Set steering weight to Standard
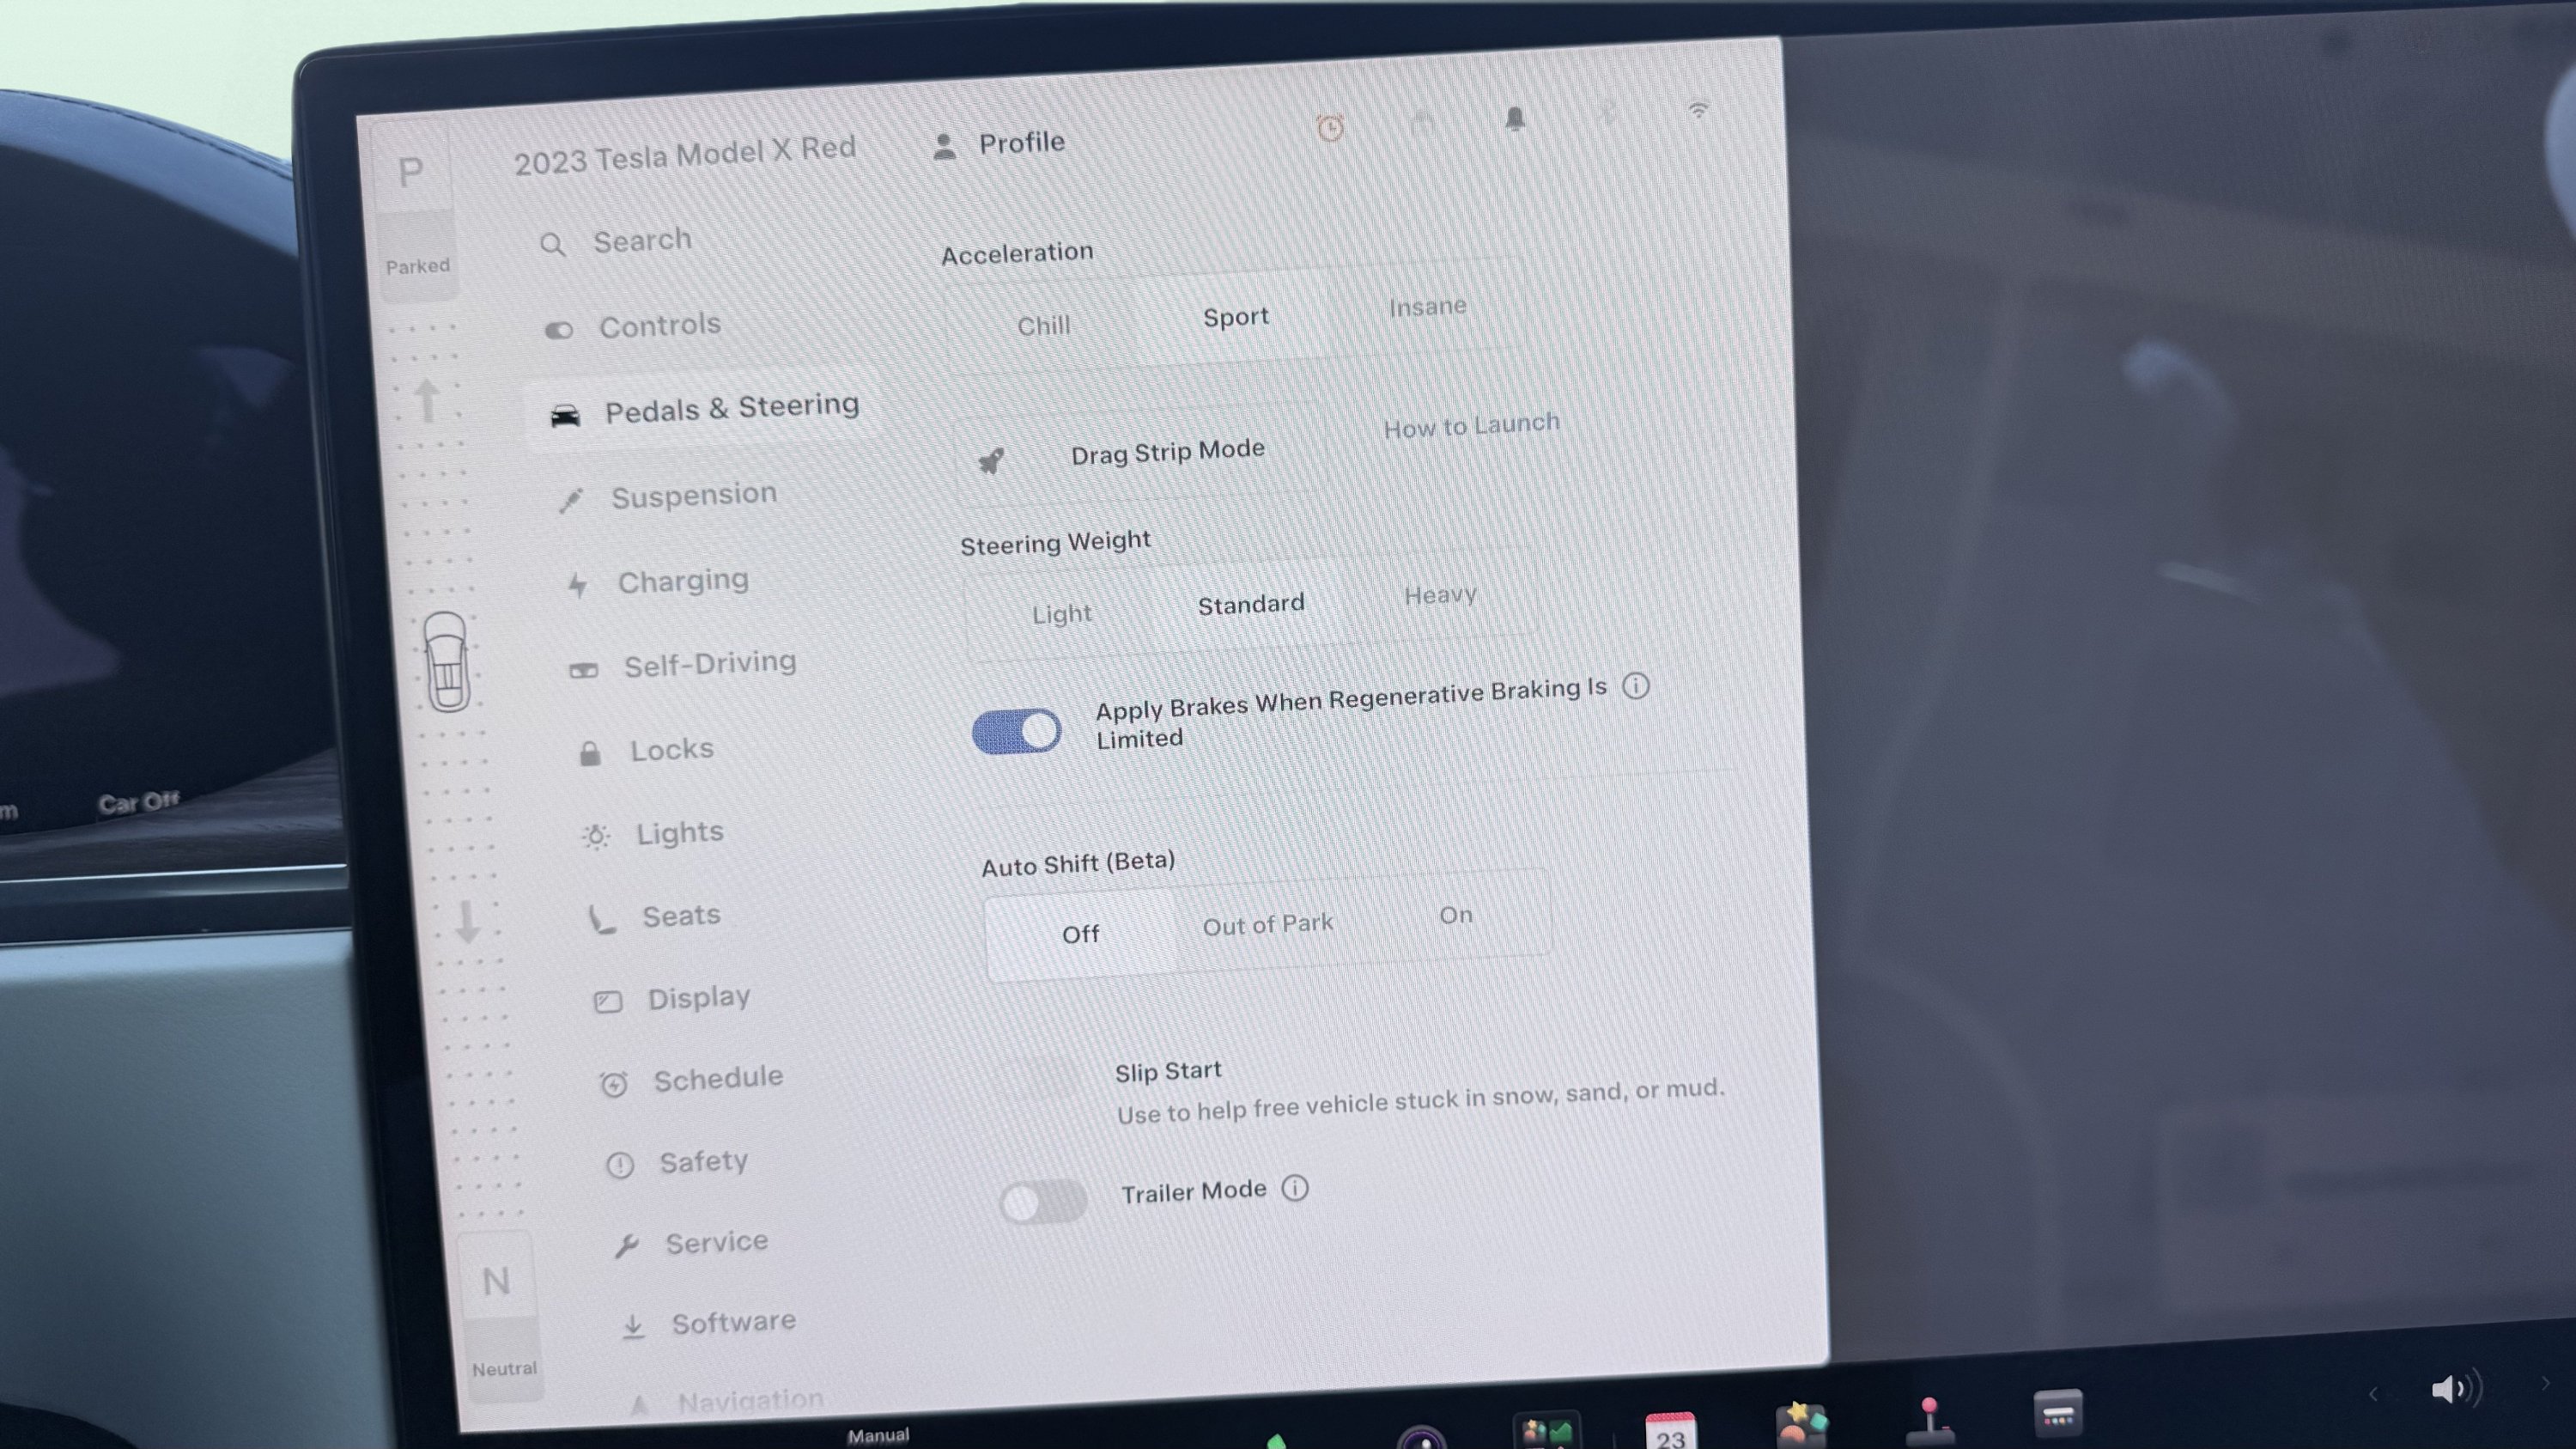 (x=1251, y=604)
